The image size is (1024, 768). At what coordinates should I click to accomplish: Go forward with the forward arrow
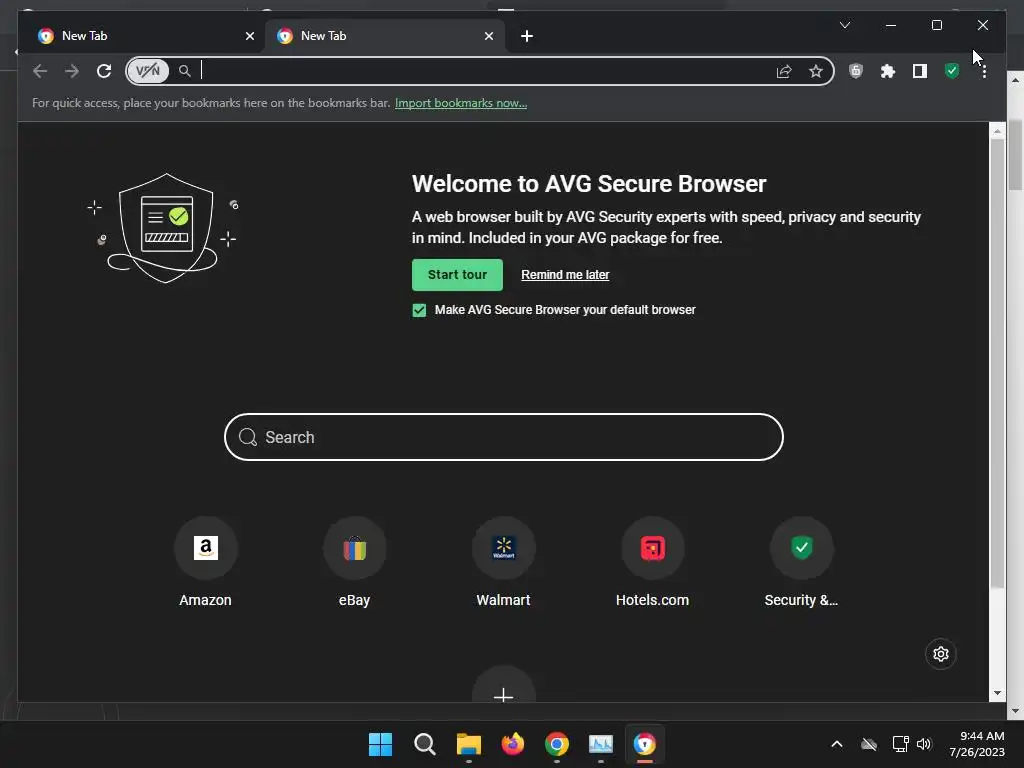pyautogui.click(x=72, y=71)
